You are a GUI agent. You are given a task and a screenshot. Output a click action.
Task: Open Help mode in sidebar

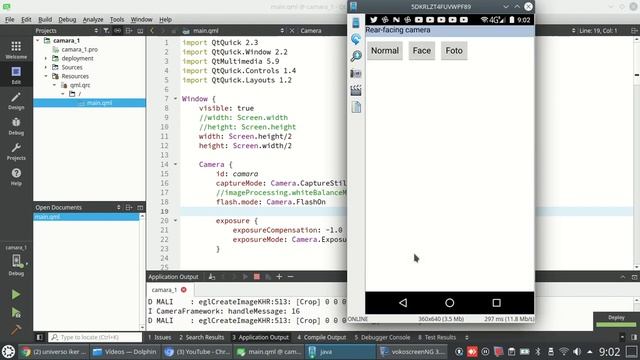tap(16, 177)
